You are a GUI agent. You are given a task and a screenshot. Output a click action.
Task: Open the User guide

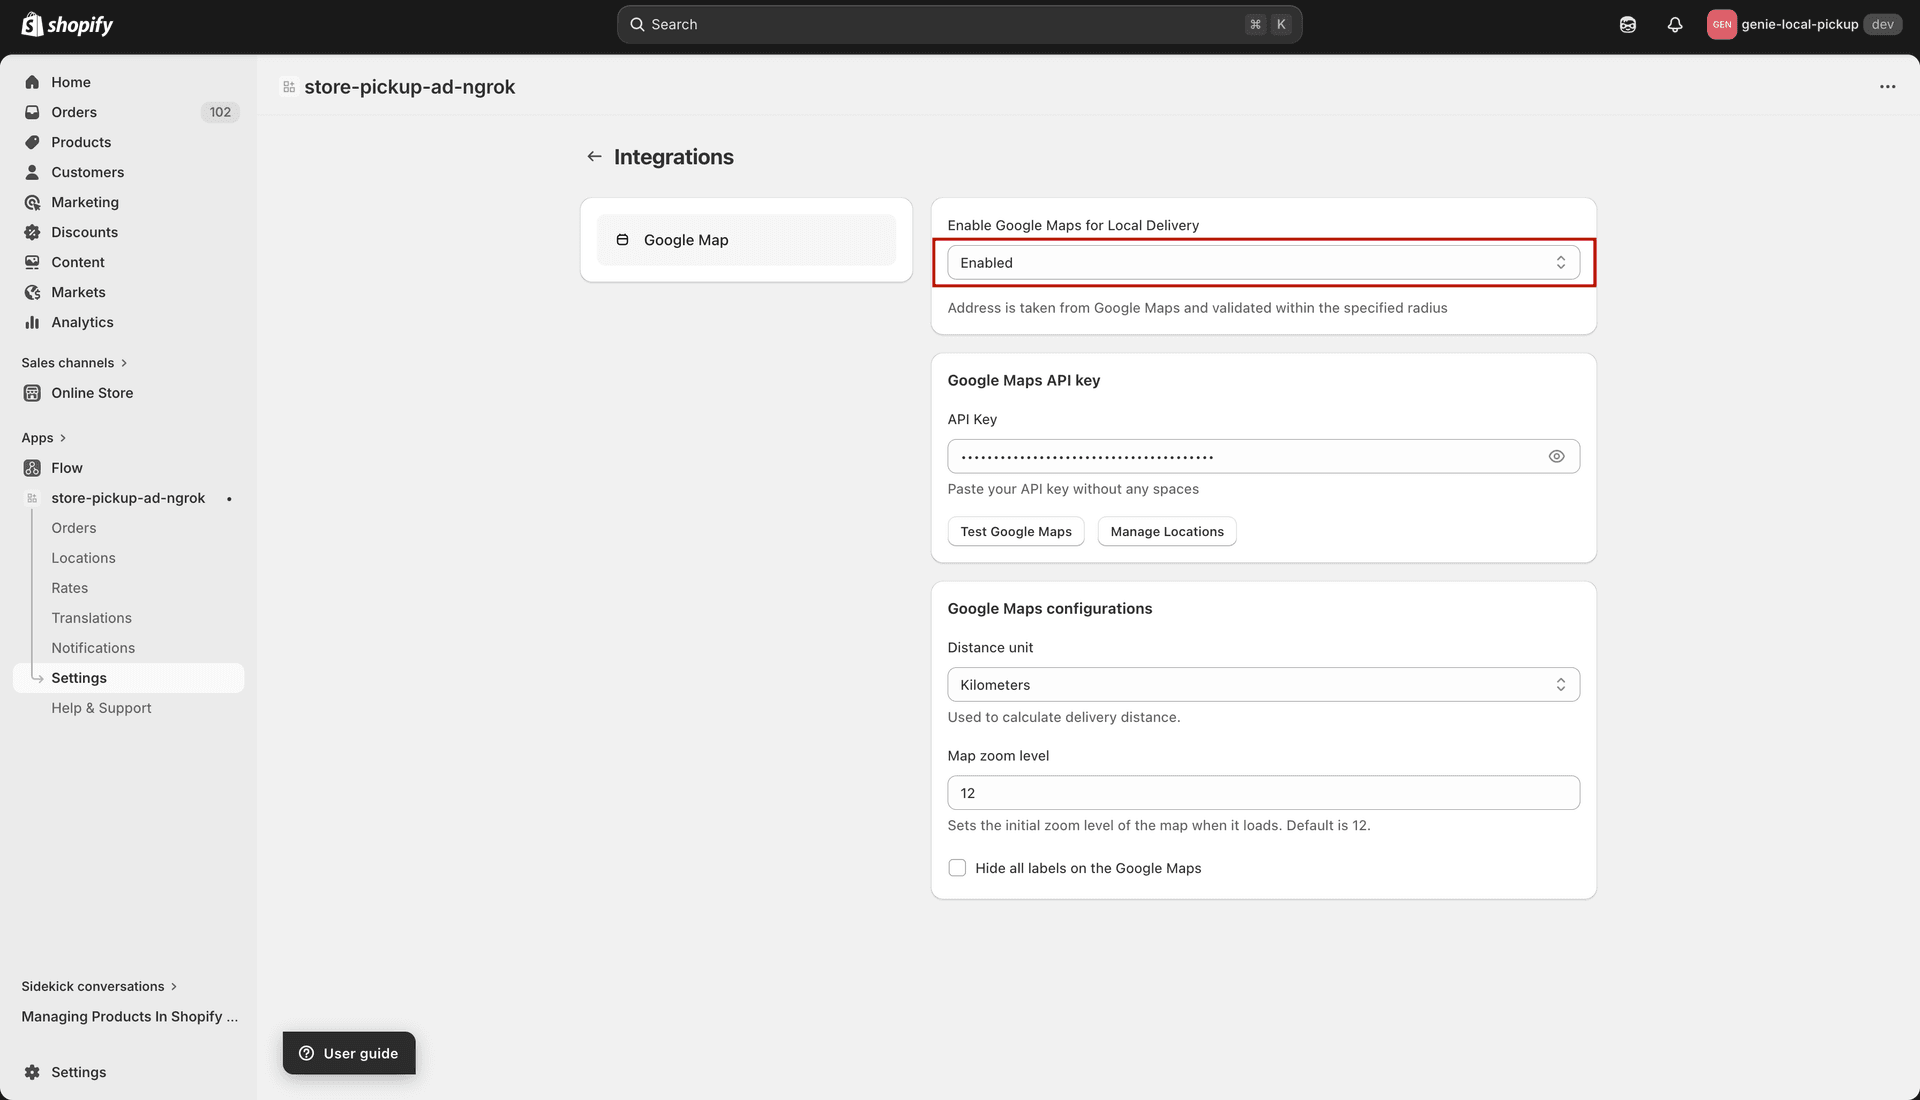click(x=348, y=1053)
